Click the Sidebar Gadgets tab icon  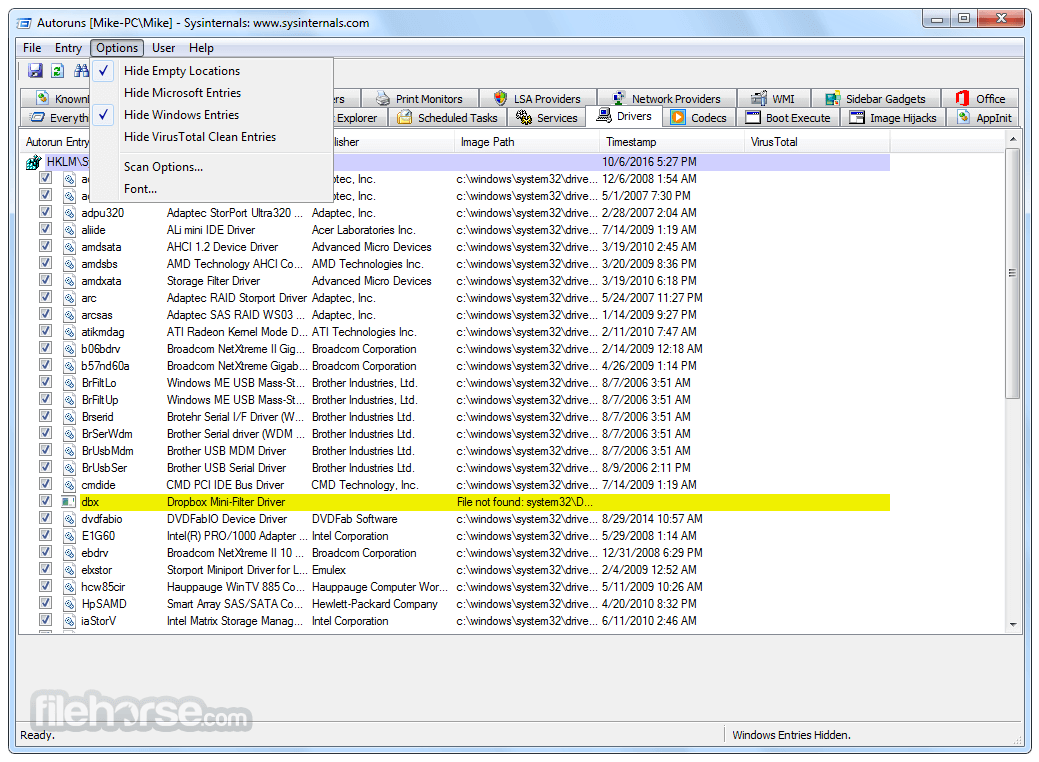pyautogui.click(x=833, y=99)
